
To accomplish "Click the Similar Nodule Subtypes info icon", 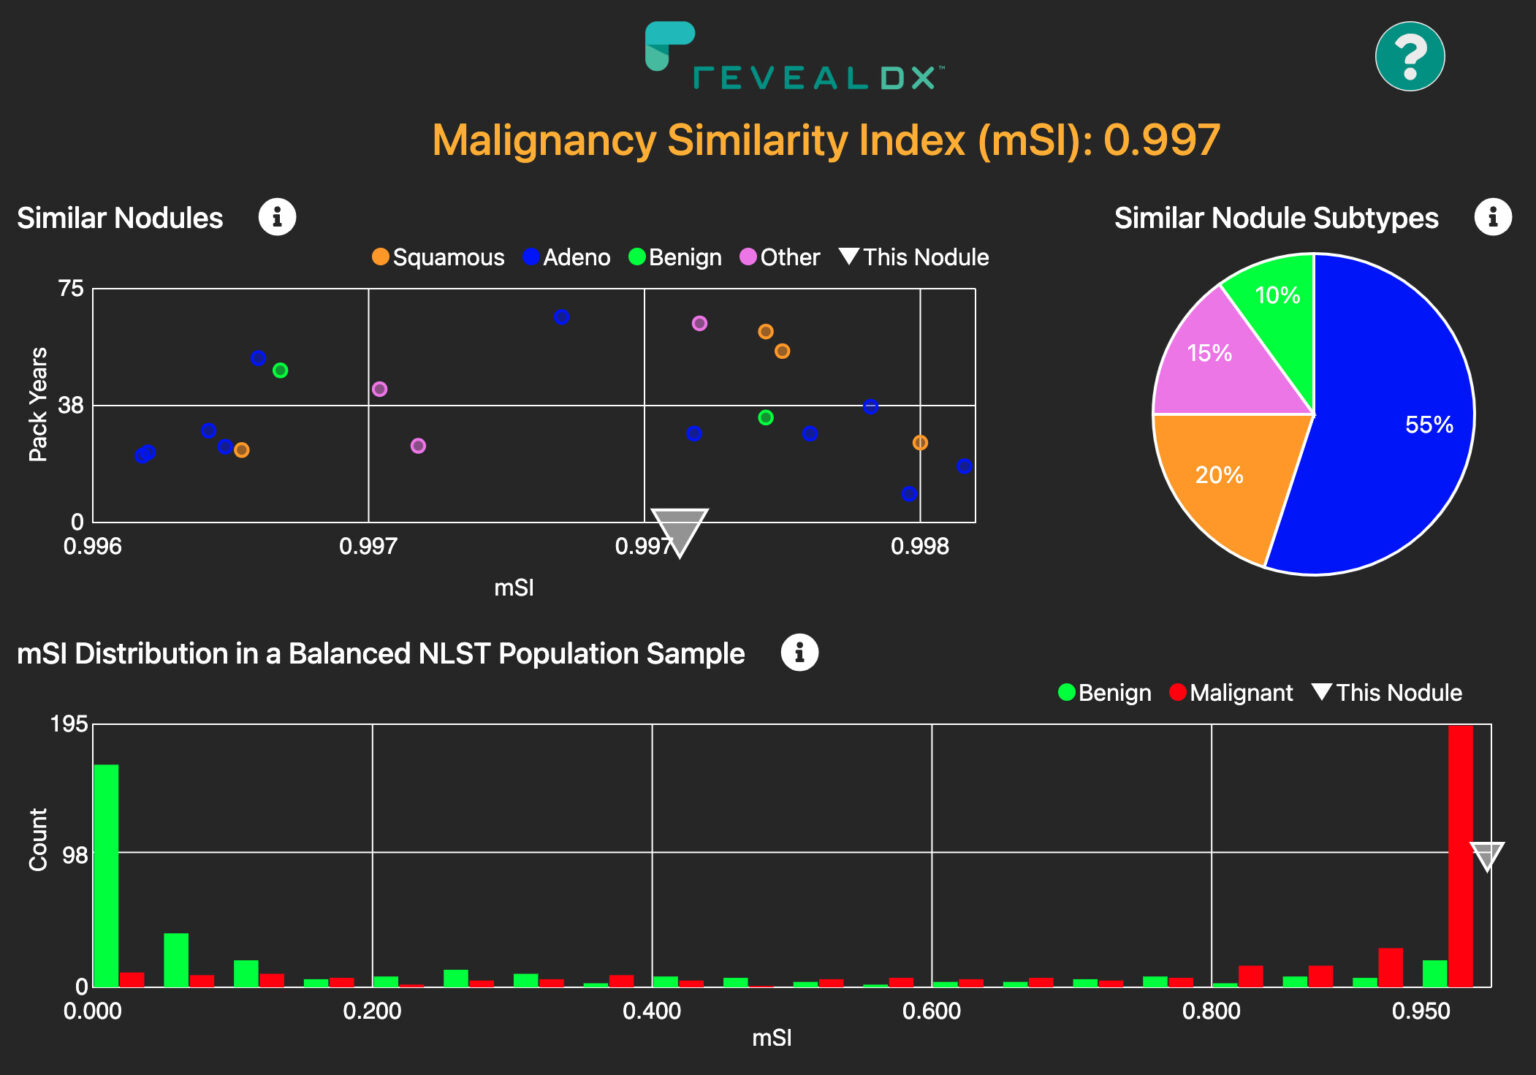I will point(1492,217).
